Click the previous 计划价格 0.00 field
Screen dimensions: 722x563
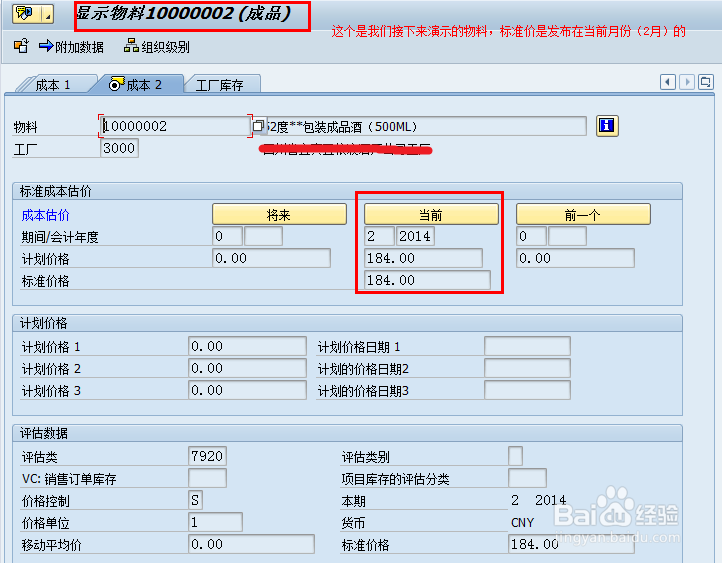click(x=575, y=258)
